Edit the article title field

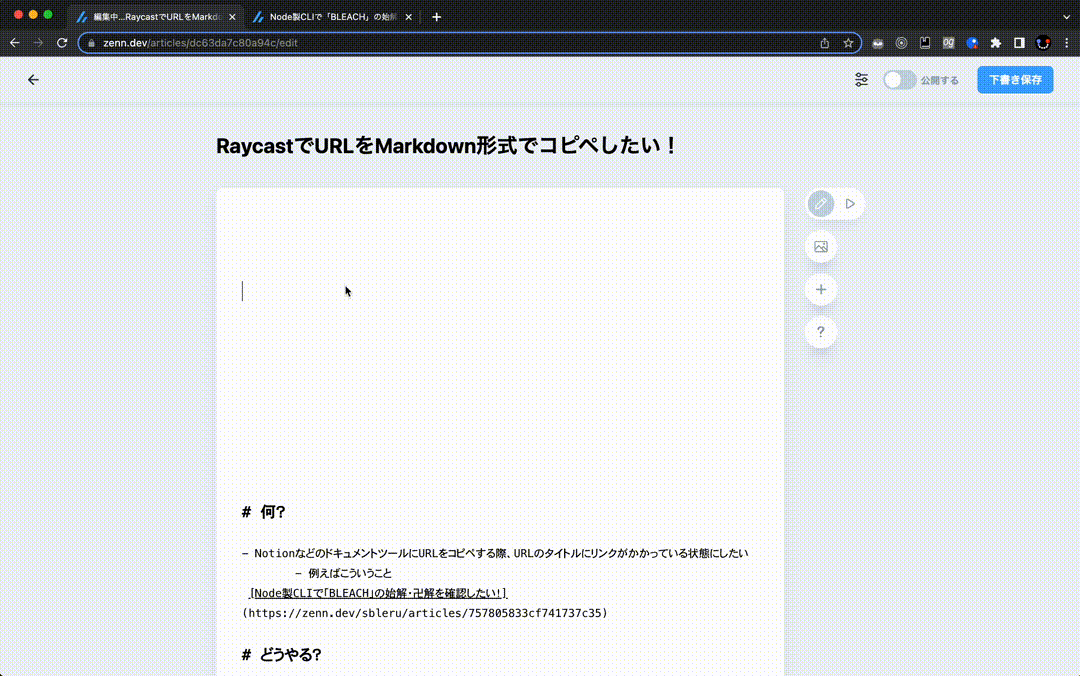[448, 146]
